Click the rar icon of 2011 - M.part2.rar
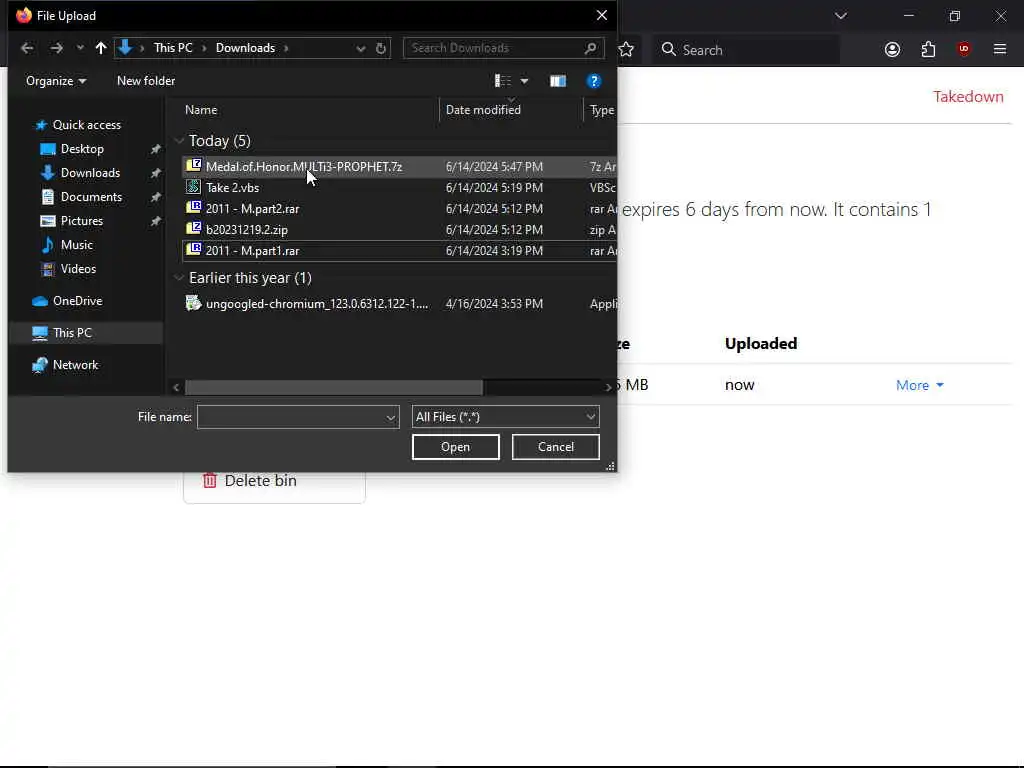The image size is (1024, 768). (x=193, y=208)
